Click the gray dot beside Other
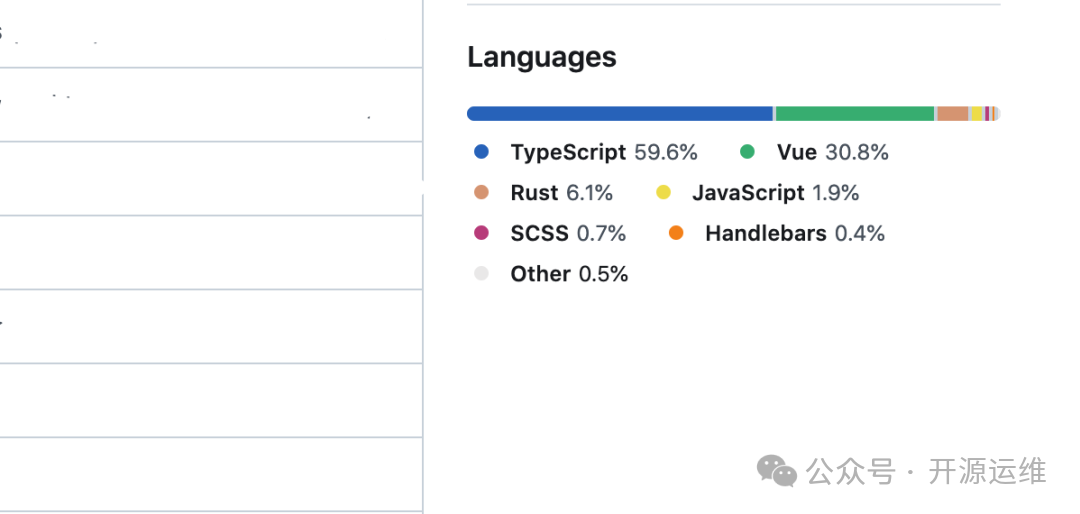 (x=482, y=274)
